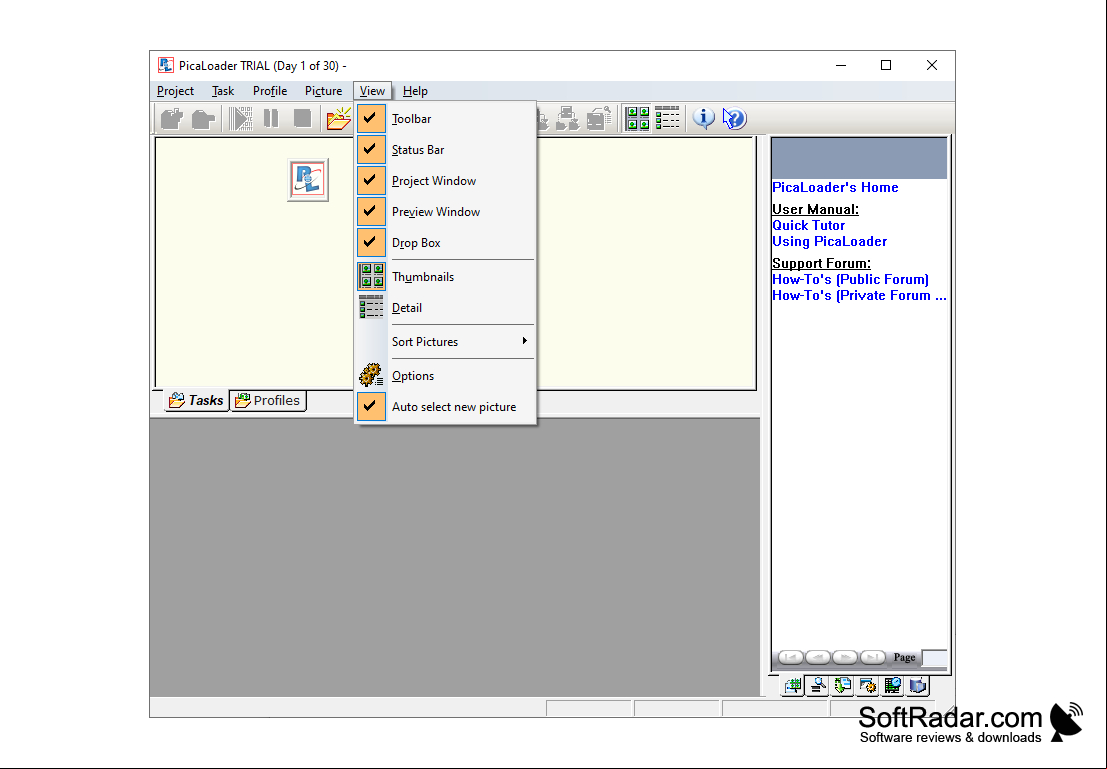This screenshot has height=769, width=1107.
Task: Click the thumbnail grid bottom panel tab icon
Action: pyautogui.click(x=793, y=685)
